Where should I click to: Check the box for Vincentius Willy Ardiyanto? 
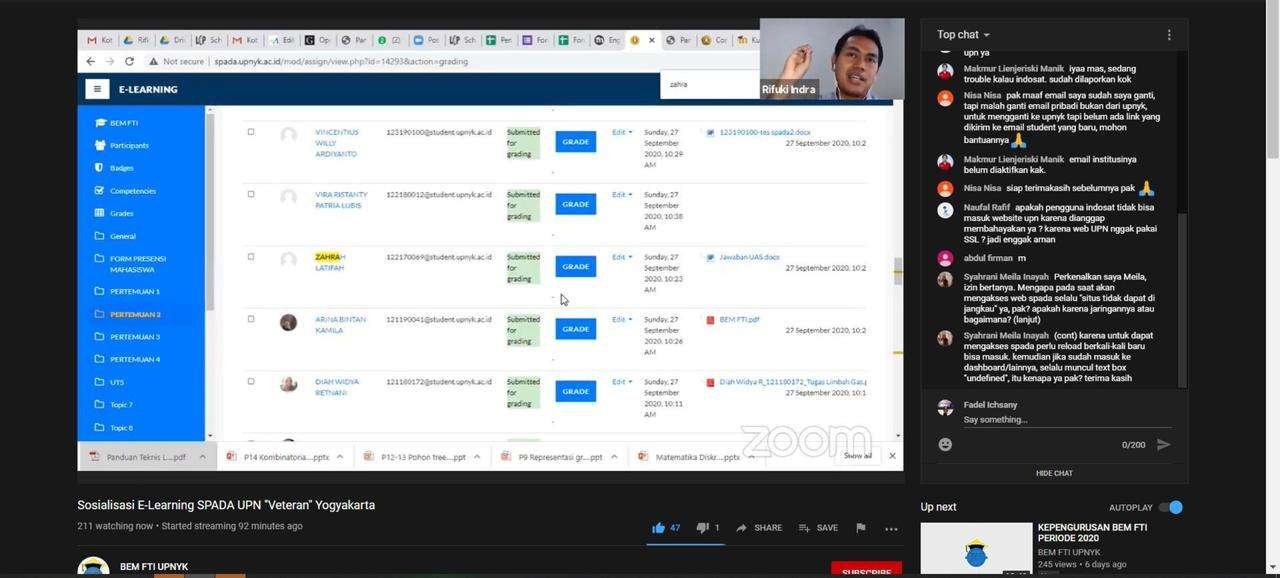click(x=251, y=132)
